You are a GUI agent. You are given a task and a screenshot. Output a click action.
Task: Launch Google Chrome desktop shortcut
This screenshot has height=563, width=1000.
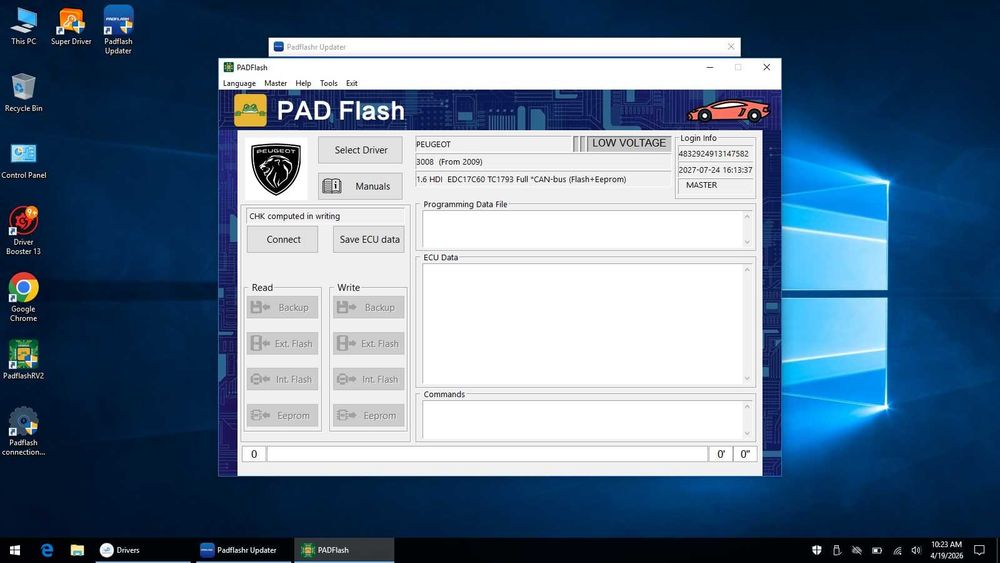click(24, 297)
